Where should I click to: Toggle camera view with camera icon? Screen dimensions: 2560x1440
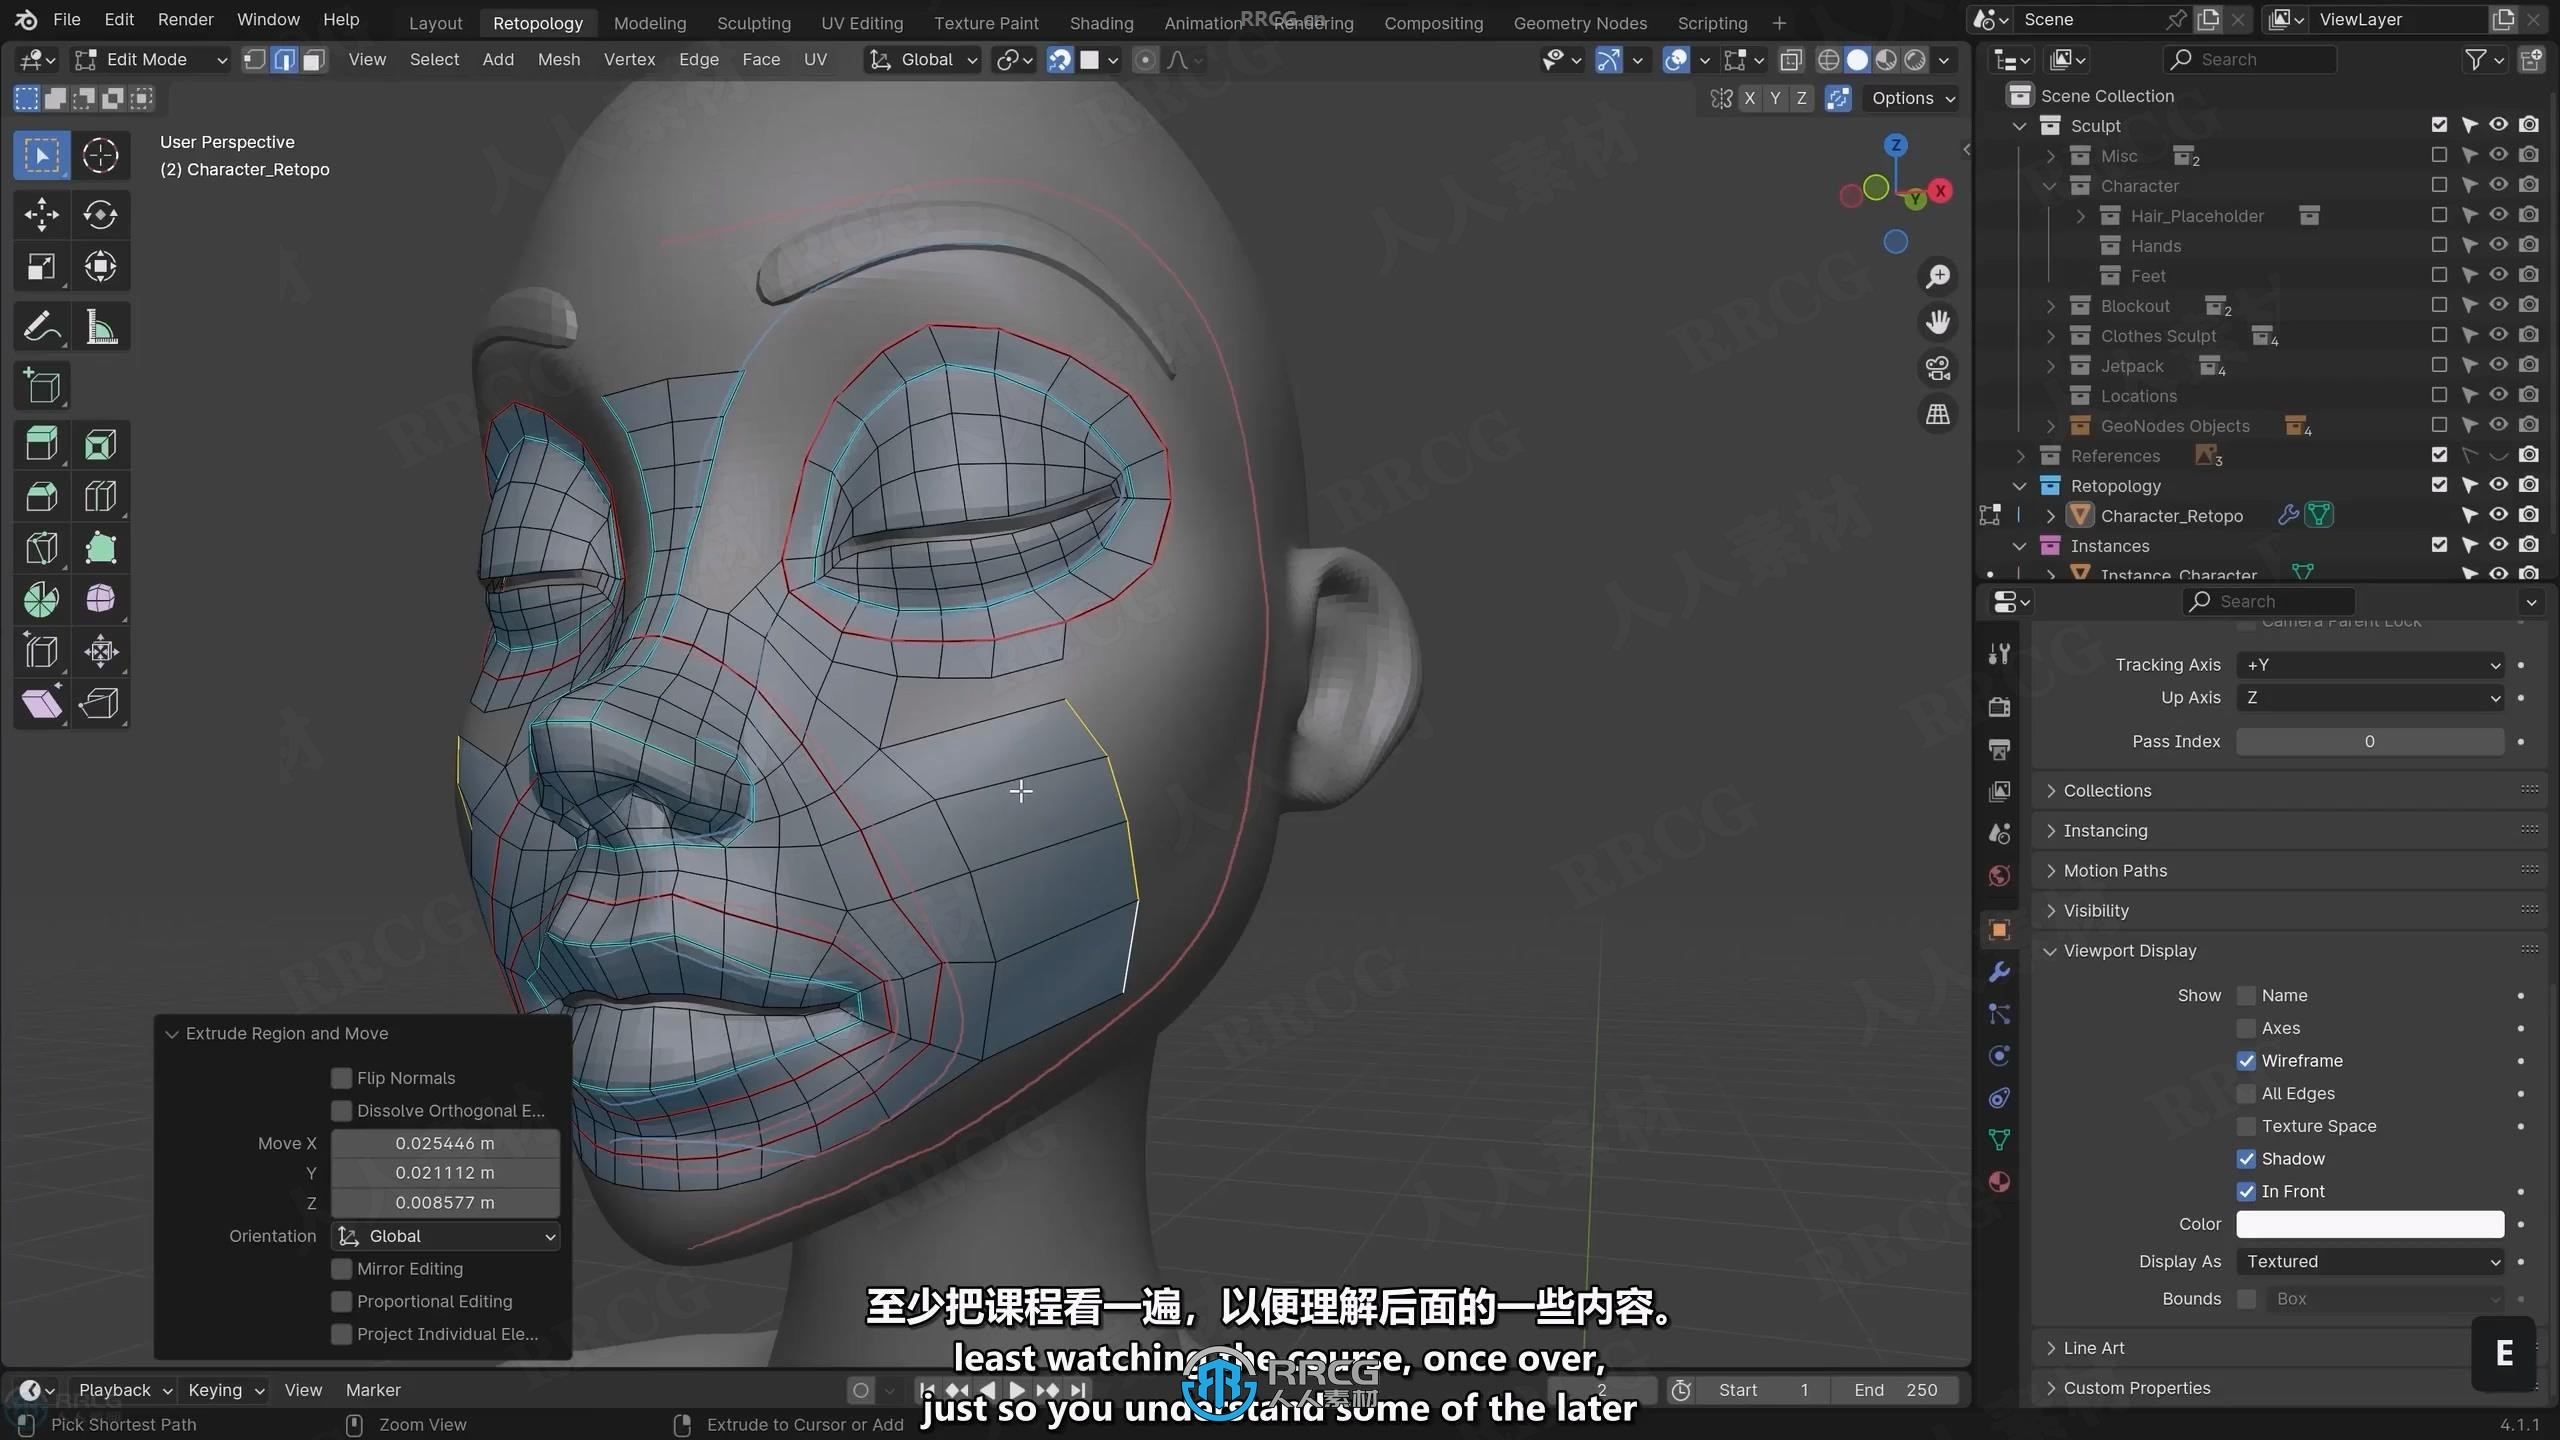1937,368
